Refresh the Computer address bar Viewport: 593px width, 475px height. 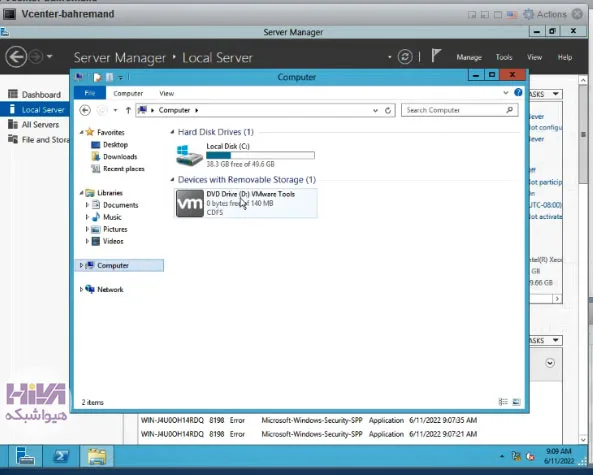388,110
